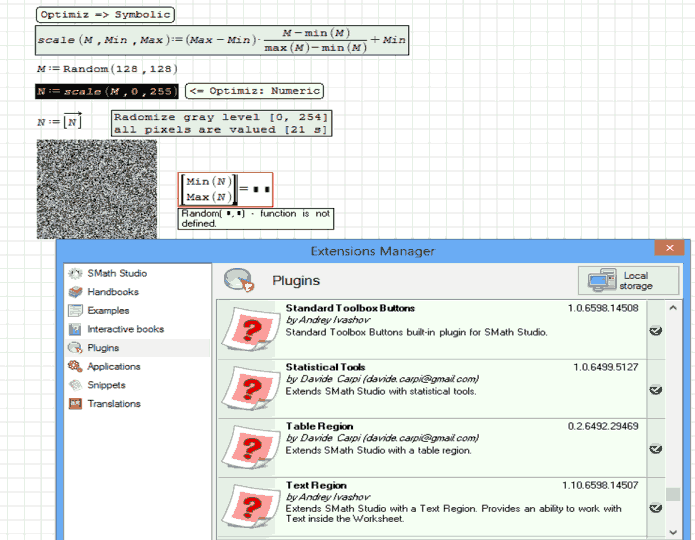This screenshot has height=540, width=695.
Task: Close the Extensions Manager window
Action: (x=669, y=249)
